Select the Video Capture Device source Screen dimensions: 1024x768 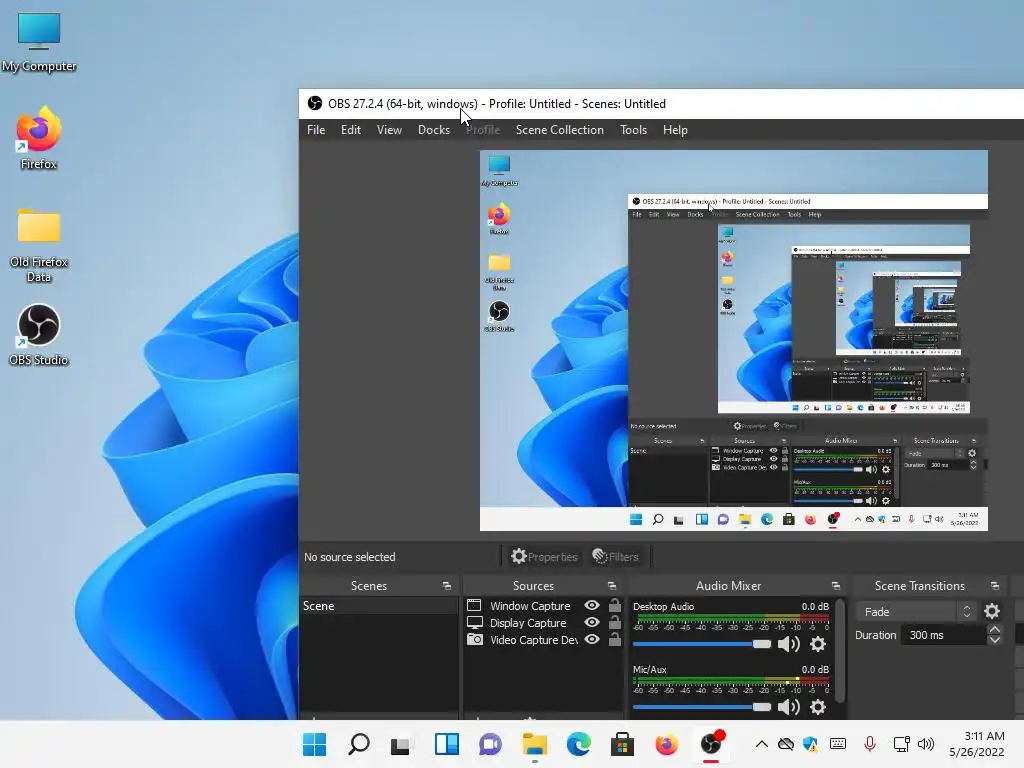point(534,640)
